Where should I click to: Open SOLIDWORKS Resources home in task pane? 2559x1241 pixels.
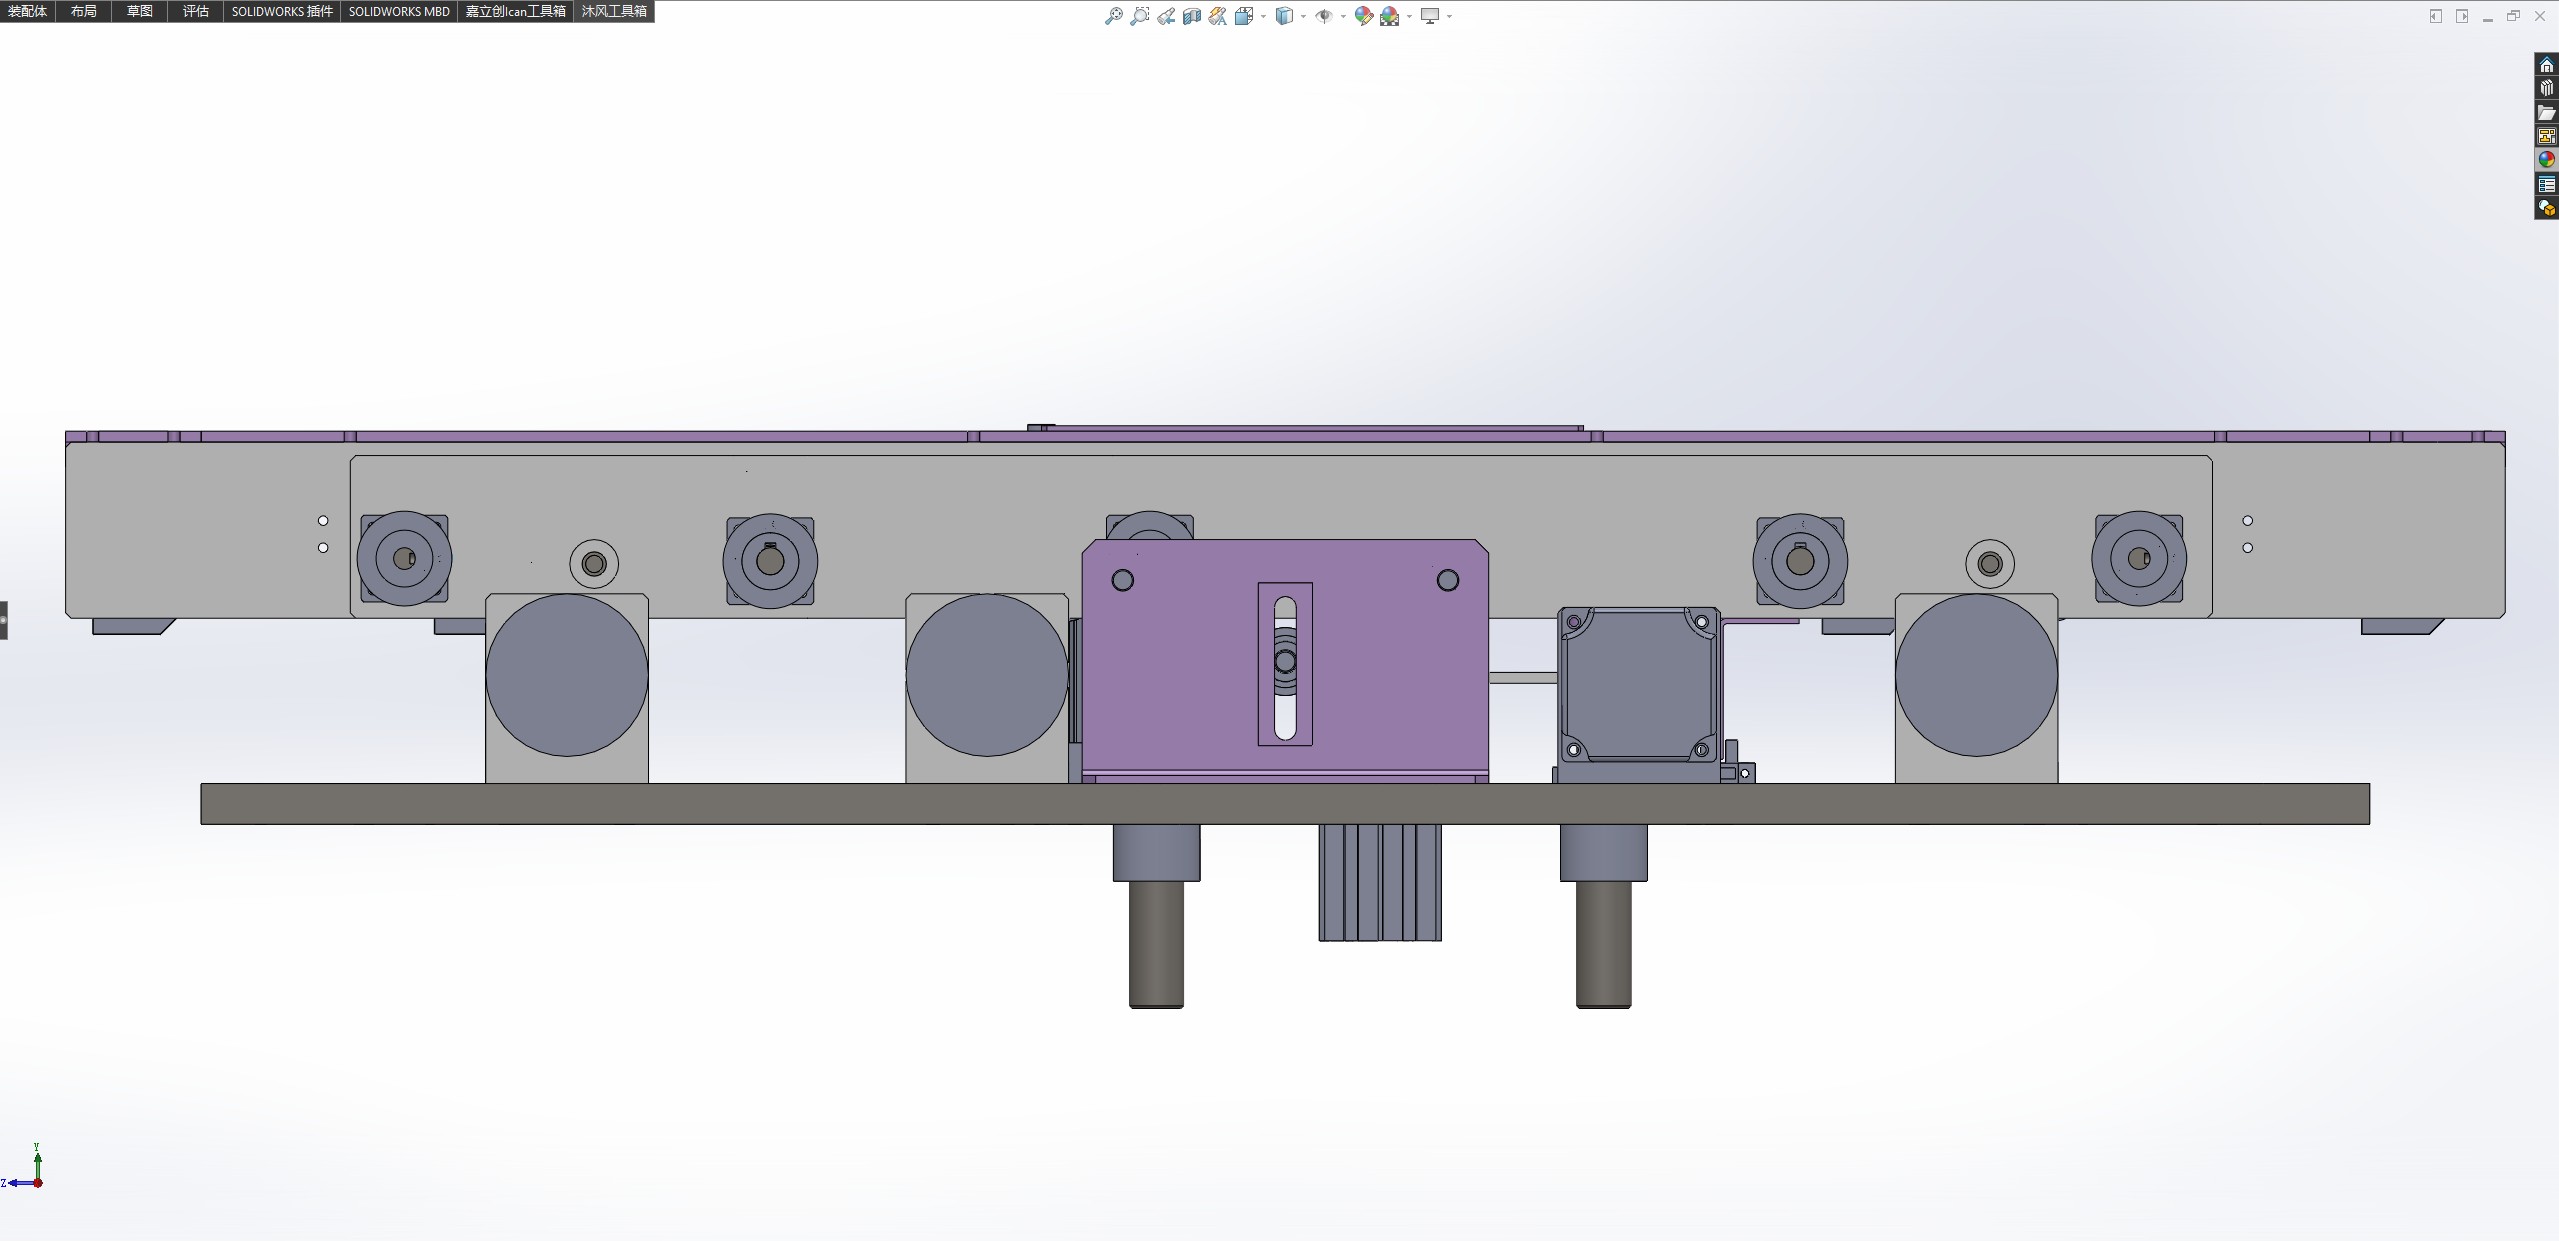tap(2546, 65)
